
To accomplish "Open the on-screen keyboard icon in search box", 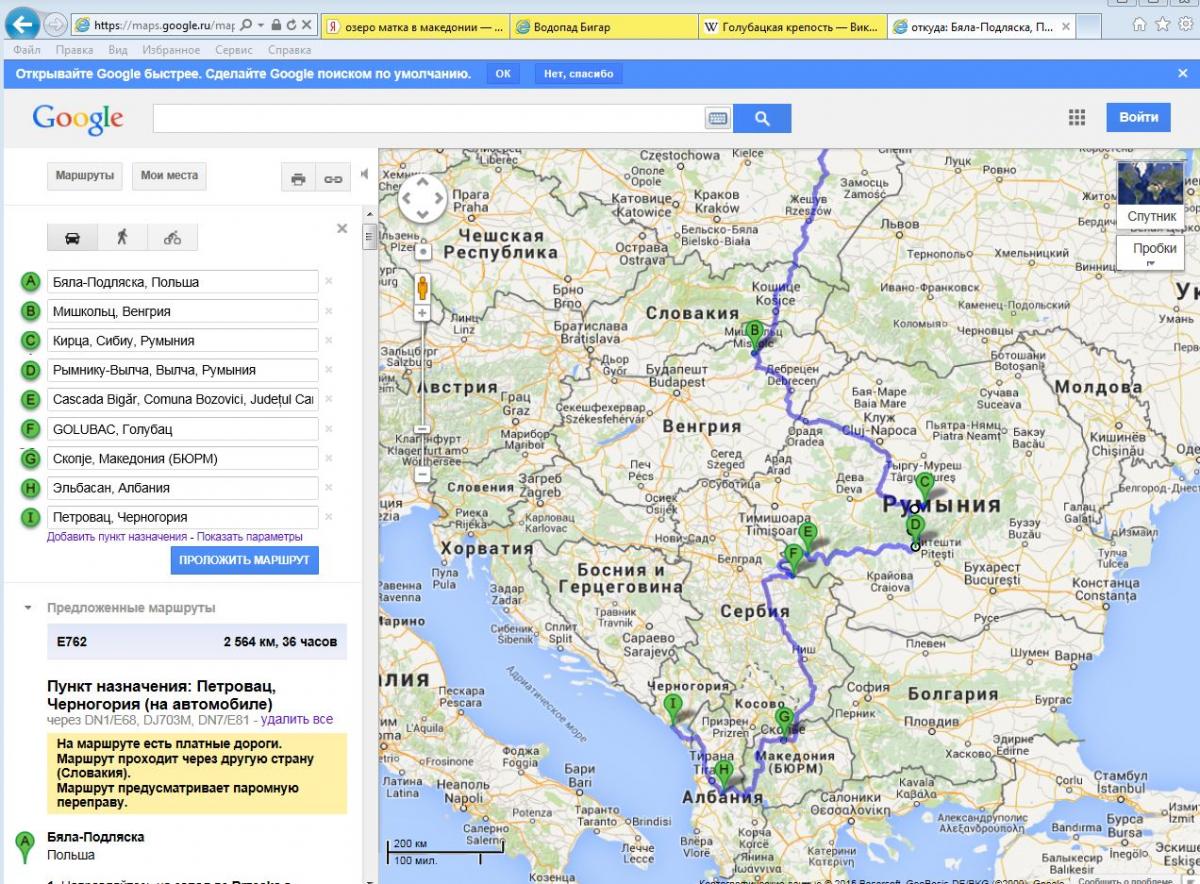I will [718, 118].
